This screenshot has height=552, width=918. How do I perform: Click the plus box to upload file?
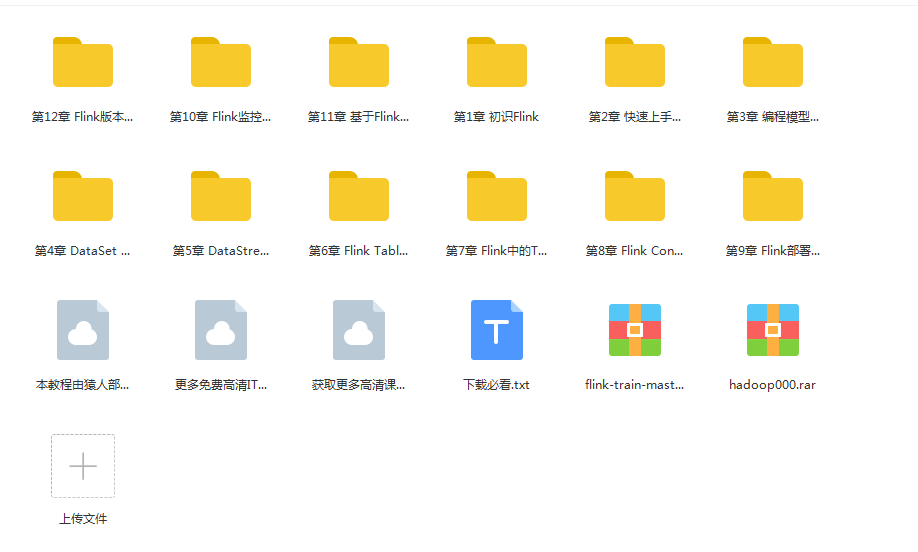[x=83, y=466]
